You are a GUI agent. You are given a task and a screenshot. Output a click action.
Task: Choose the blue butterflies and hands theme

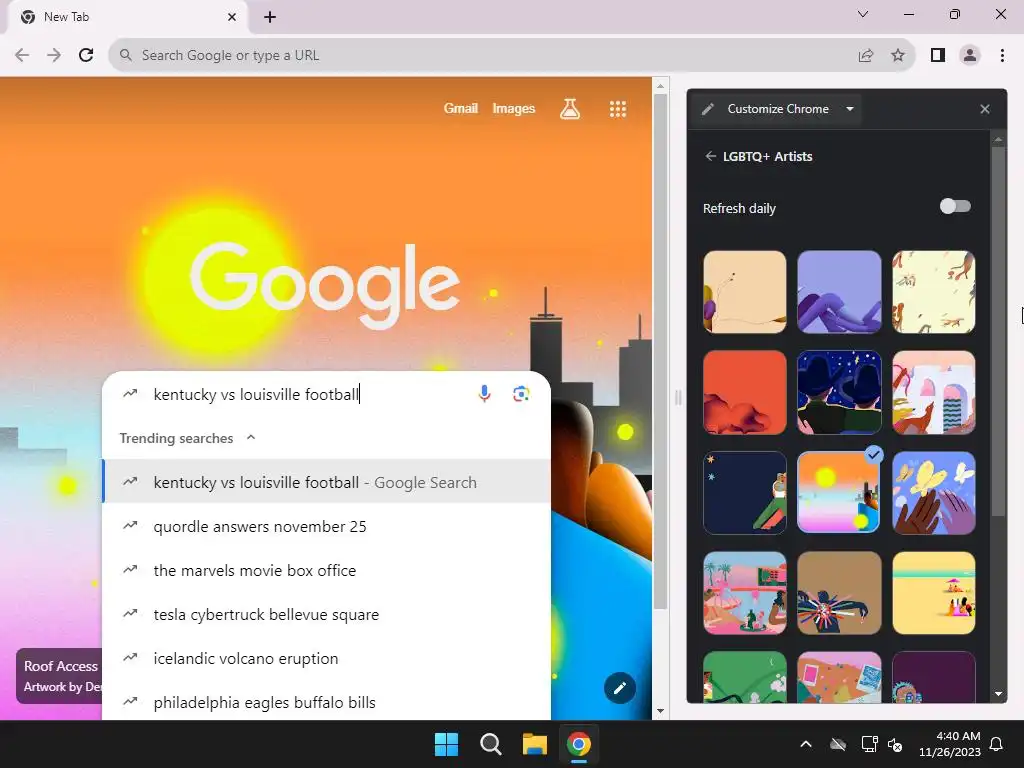point(933,493)
